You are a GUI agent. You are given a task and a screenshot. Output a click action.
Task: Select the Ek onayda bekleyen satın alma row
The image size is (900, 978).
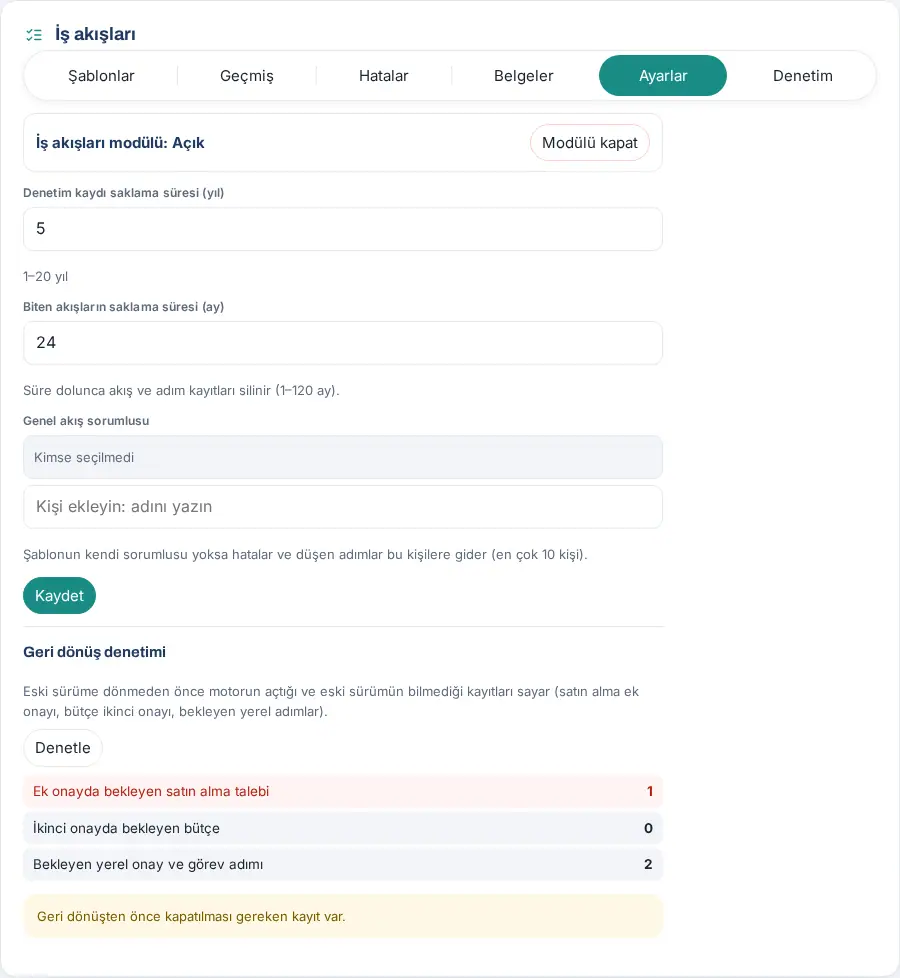coord(343,792)
